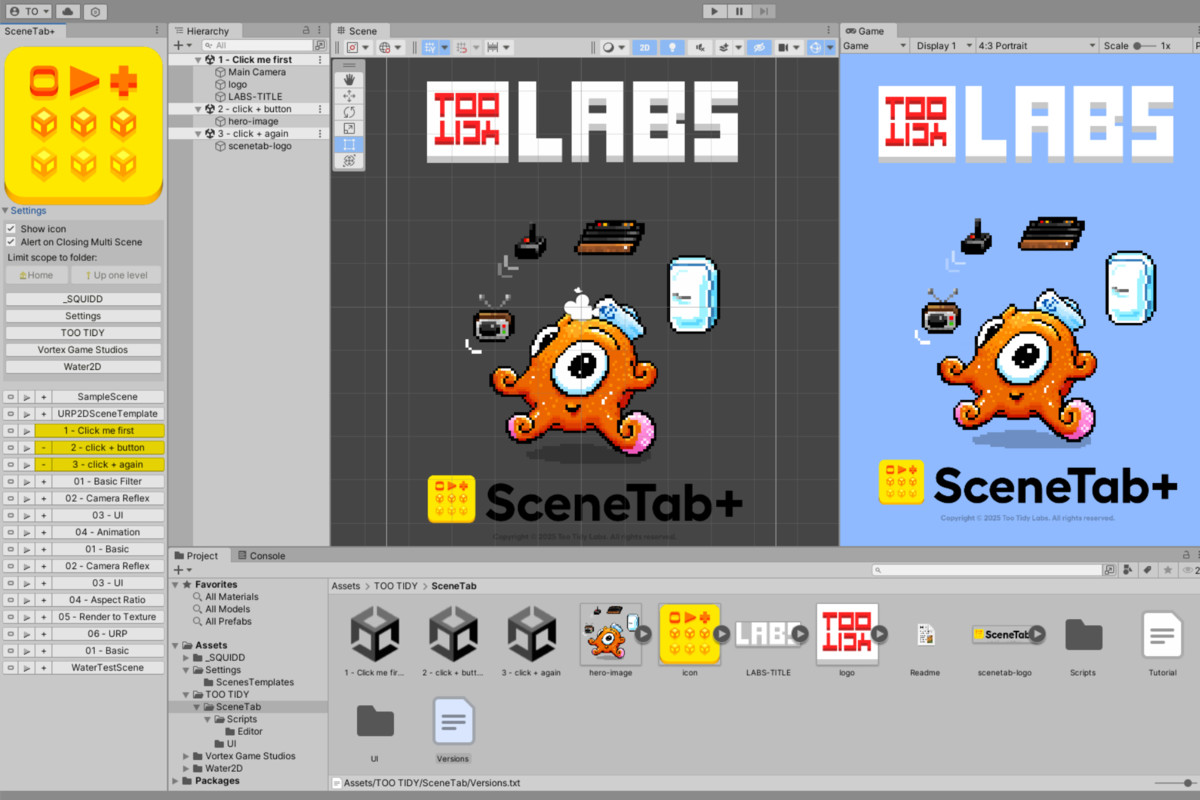Viewport: 1200px width, 800px height.
Task: Click minus button for 2 - click + button
Action: click(43, 447)
